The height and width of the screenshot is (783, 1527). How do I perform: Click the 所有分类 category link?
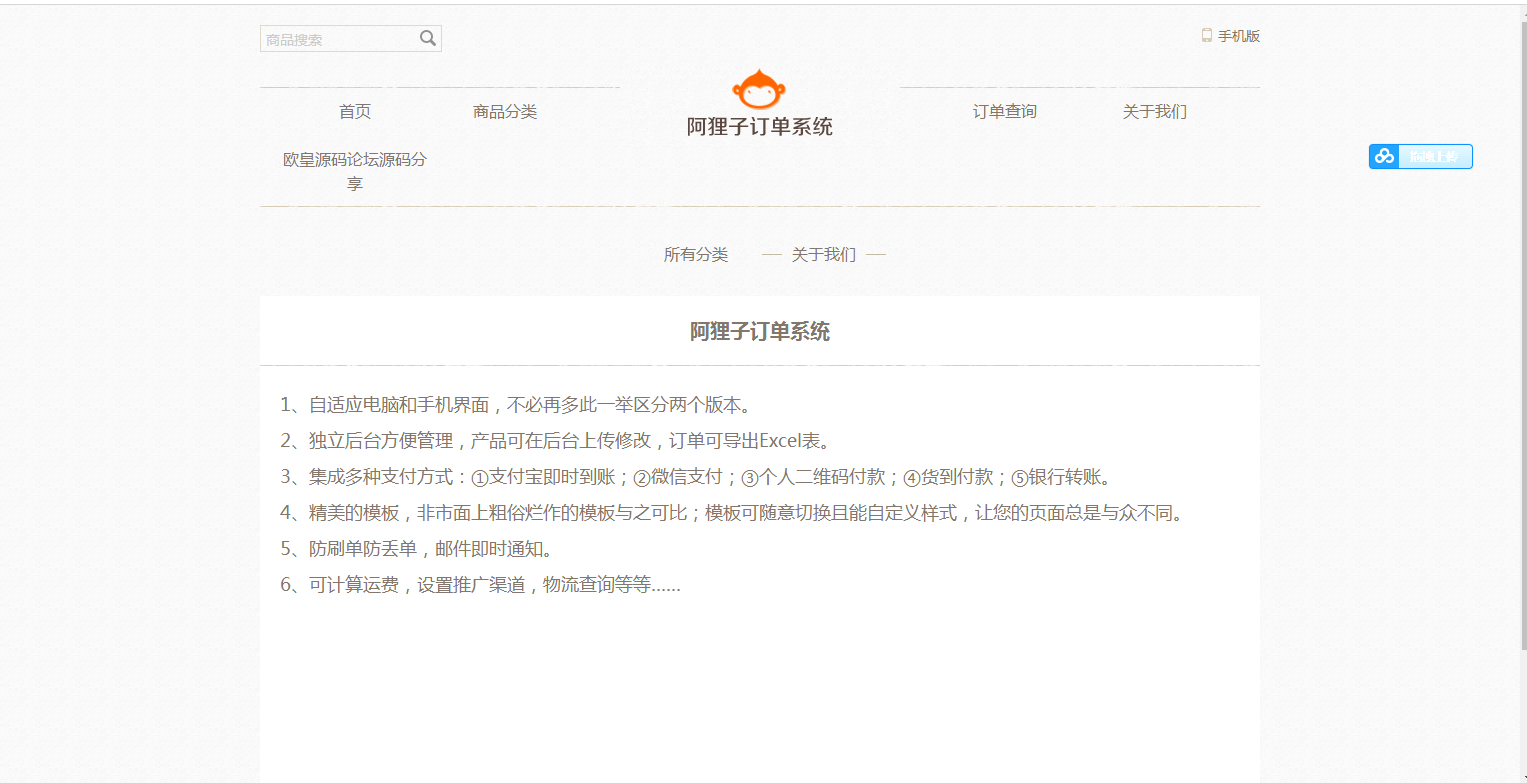(x=697, y=255)
